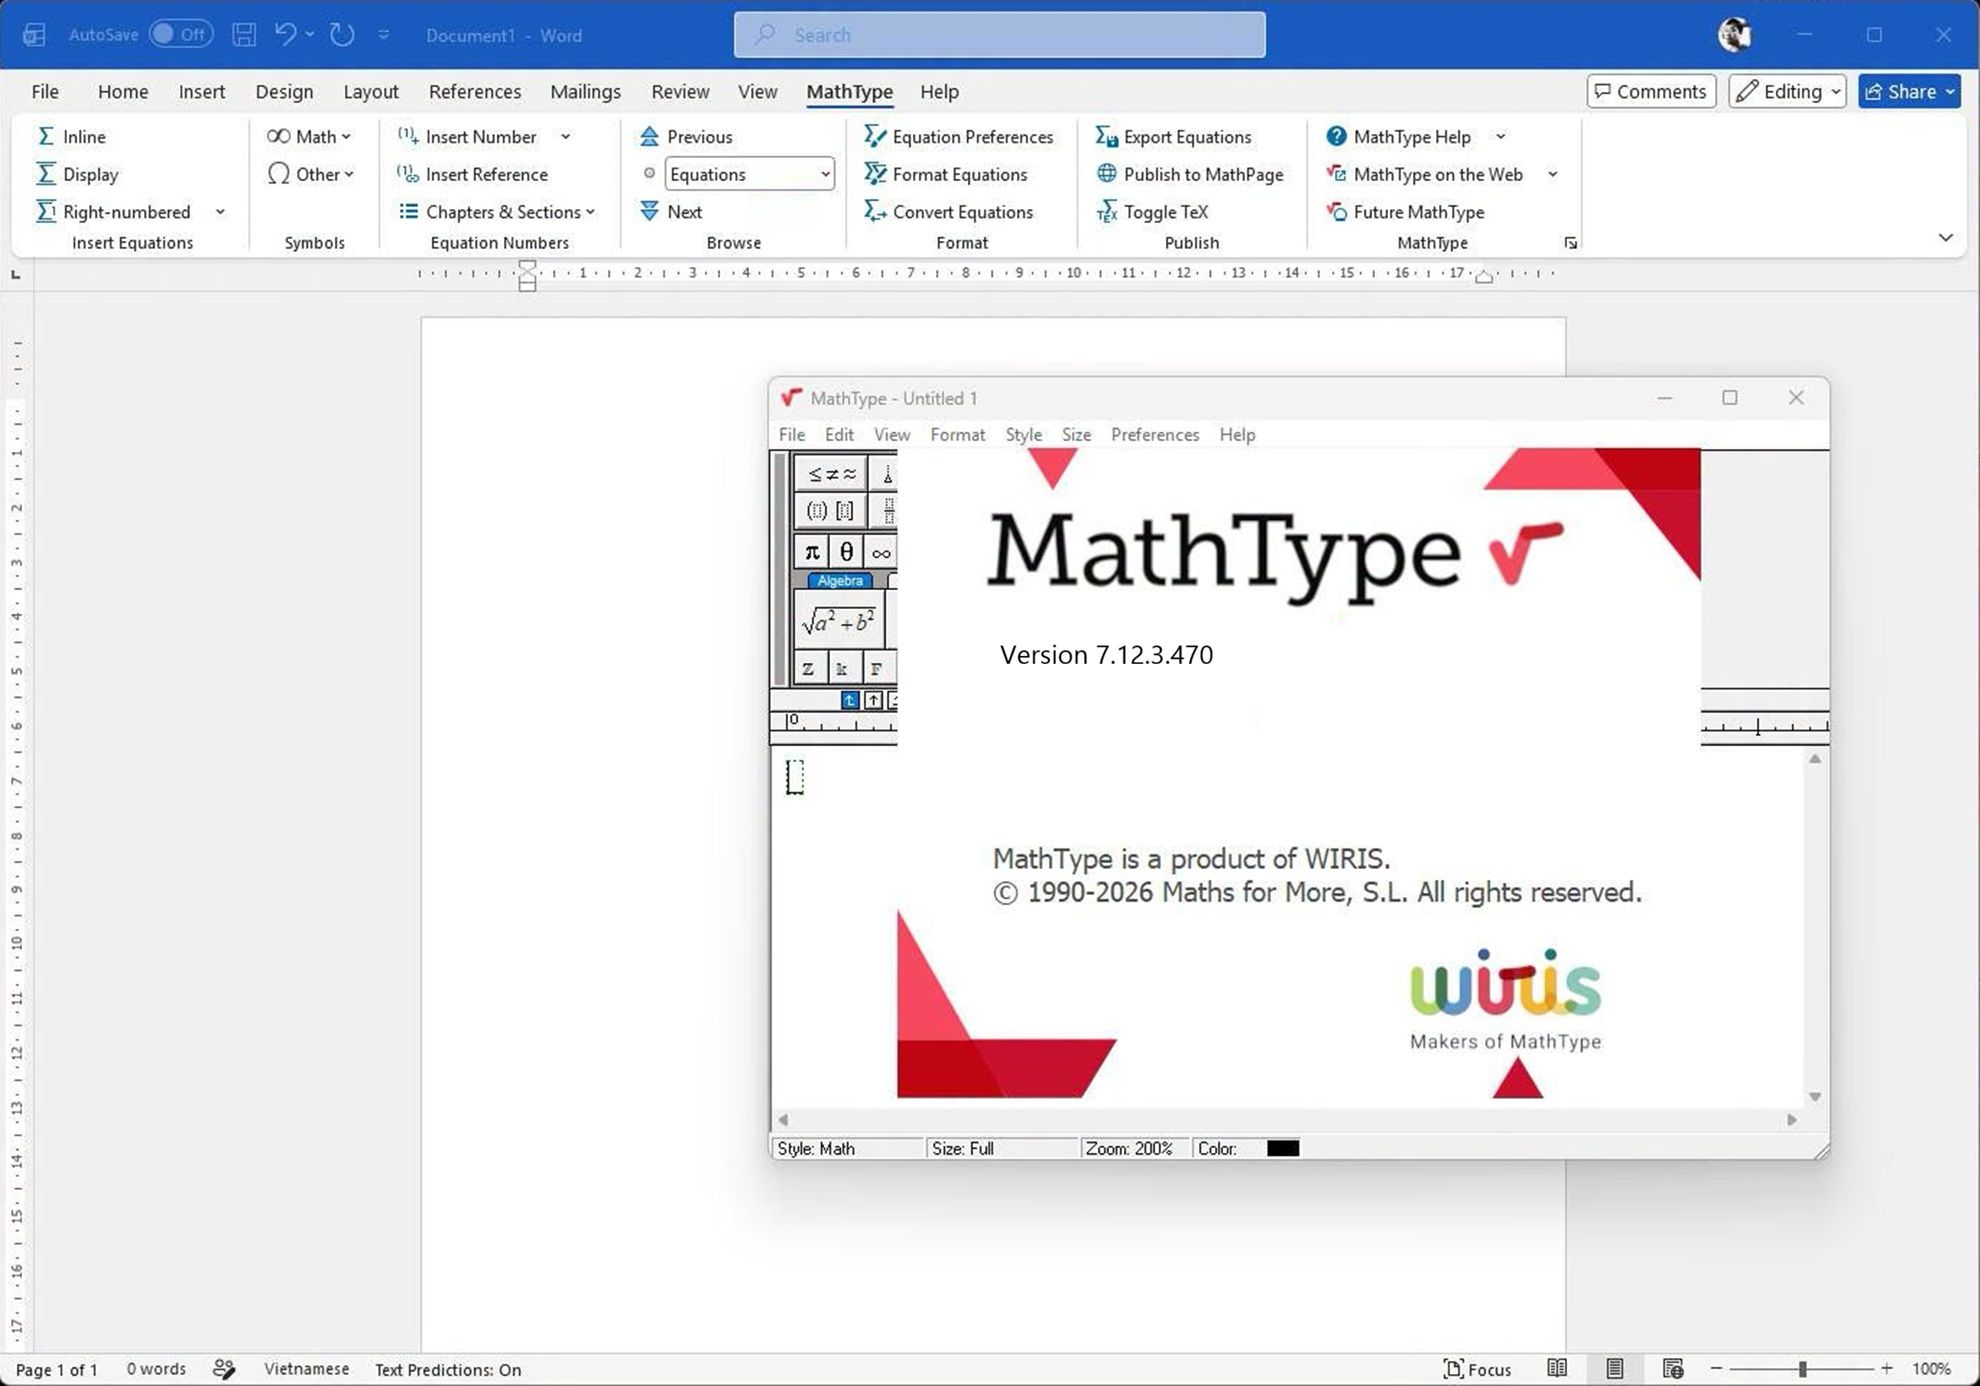Go to the Previous equation
Screen dimensions: 1980x1386
tap(686, 136)
